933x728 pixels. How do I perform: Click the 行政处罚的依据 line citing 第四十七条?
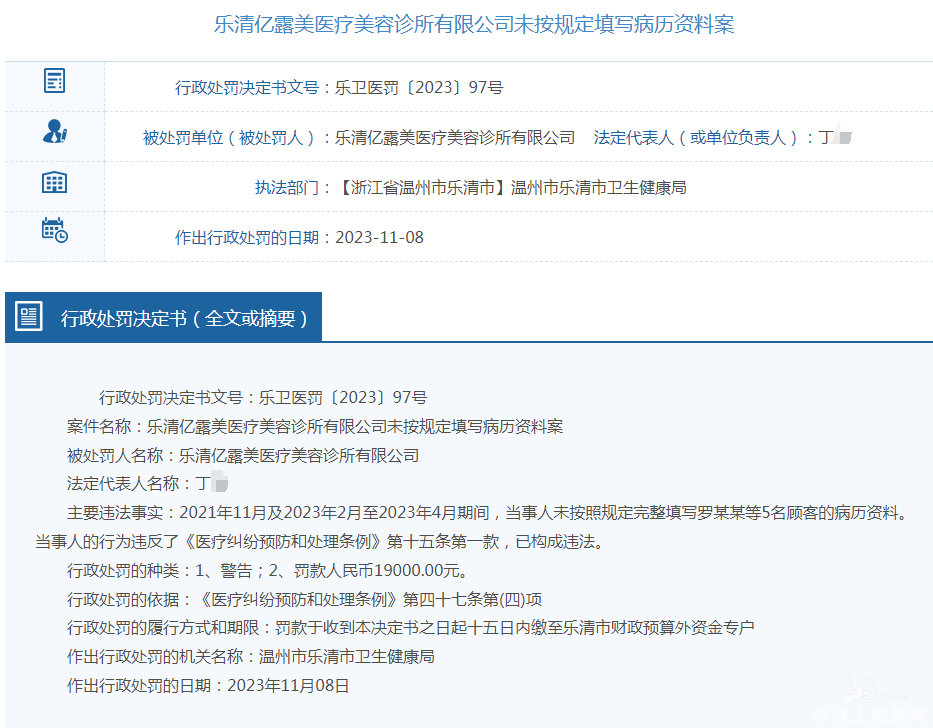point(304,600)
